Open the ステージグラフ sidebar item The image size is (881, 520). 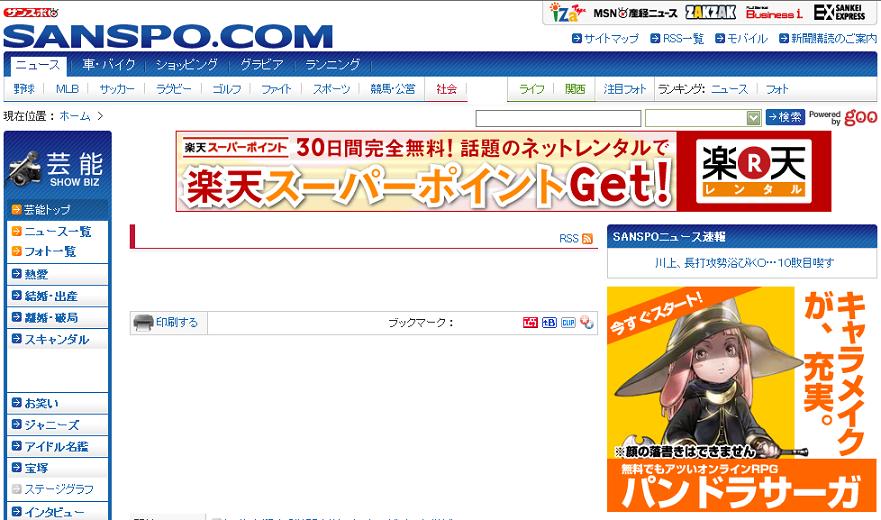point(59,489)
